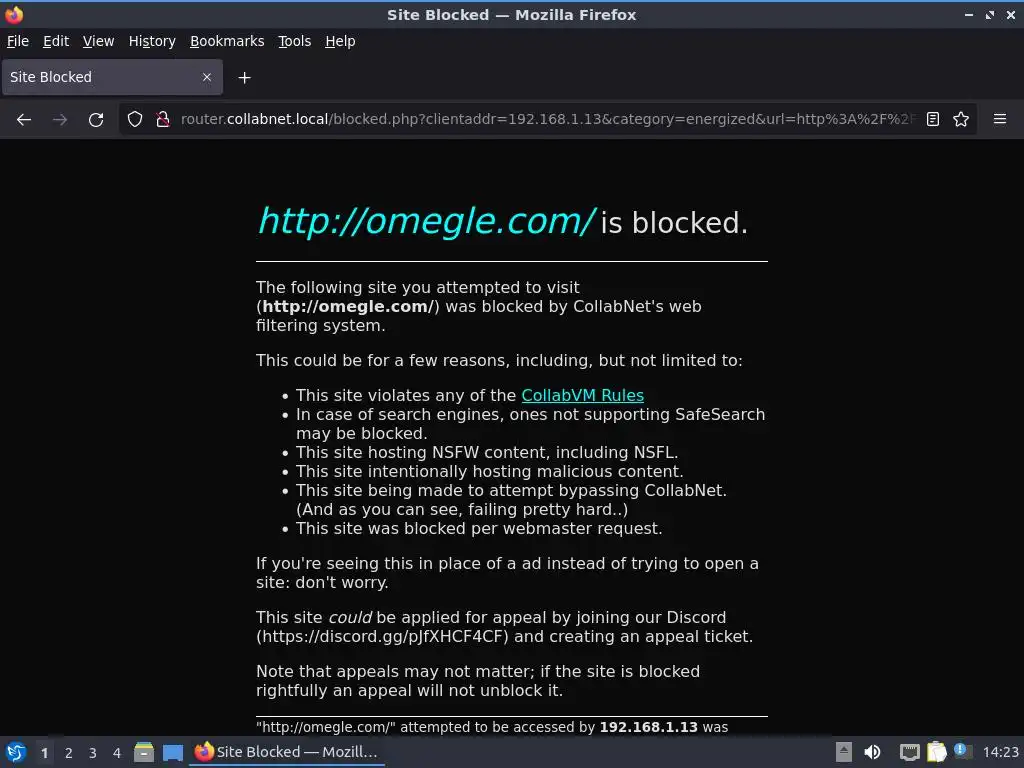Open the Edit menu

point(56,41)
